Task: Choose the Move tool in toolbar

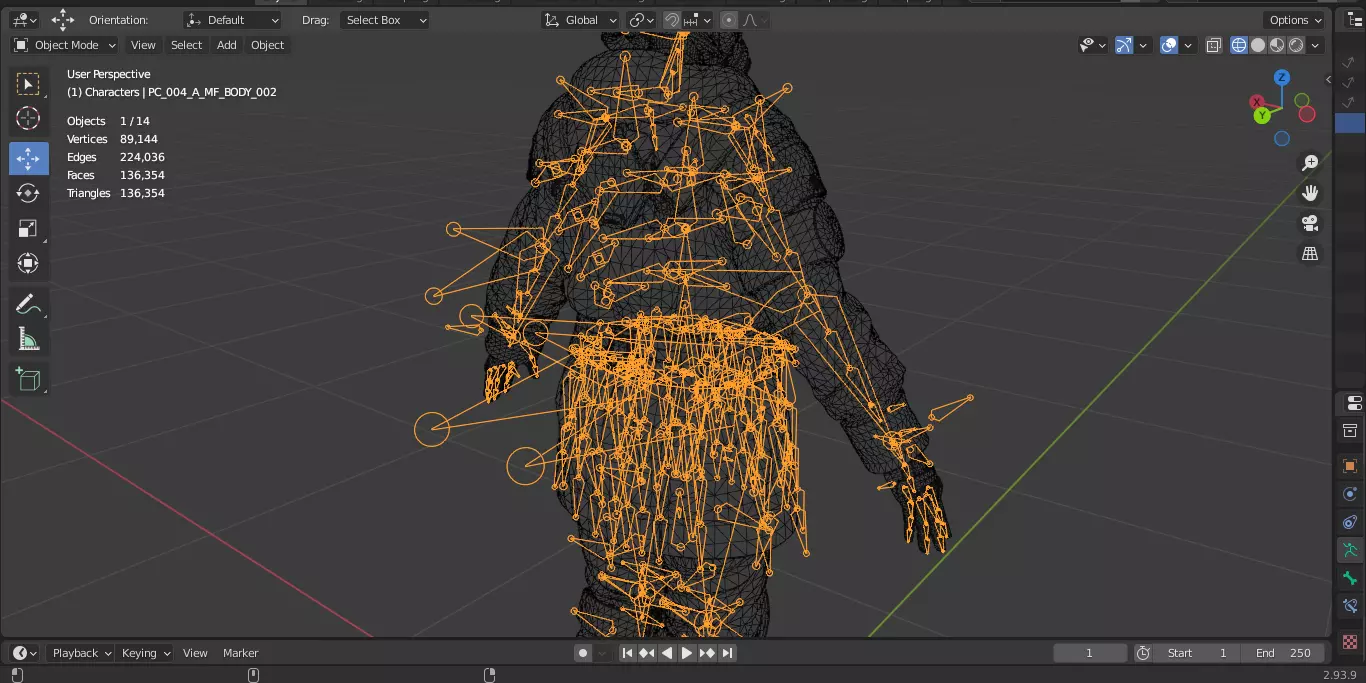Action: 28,158
